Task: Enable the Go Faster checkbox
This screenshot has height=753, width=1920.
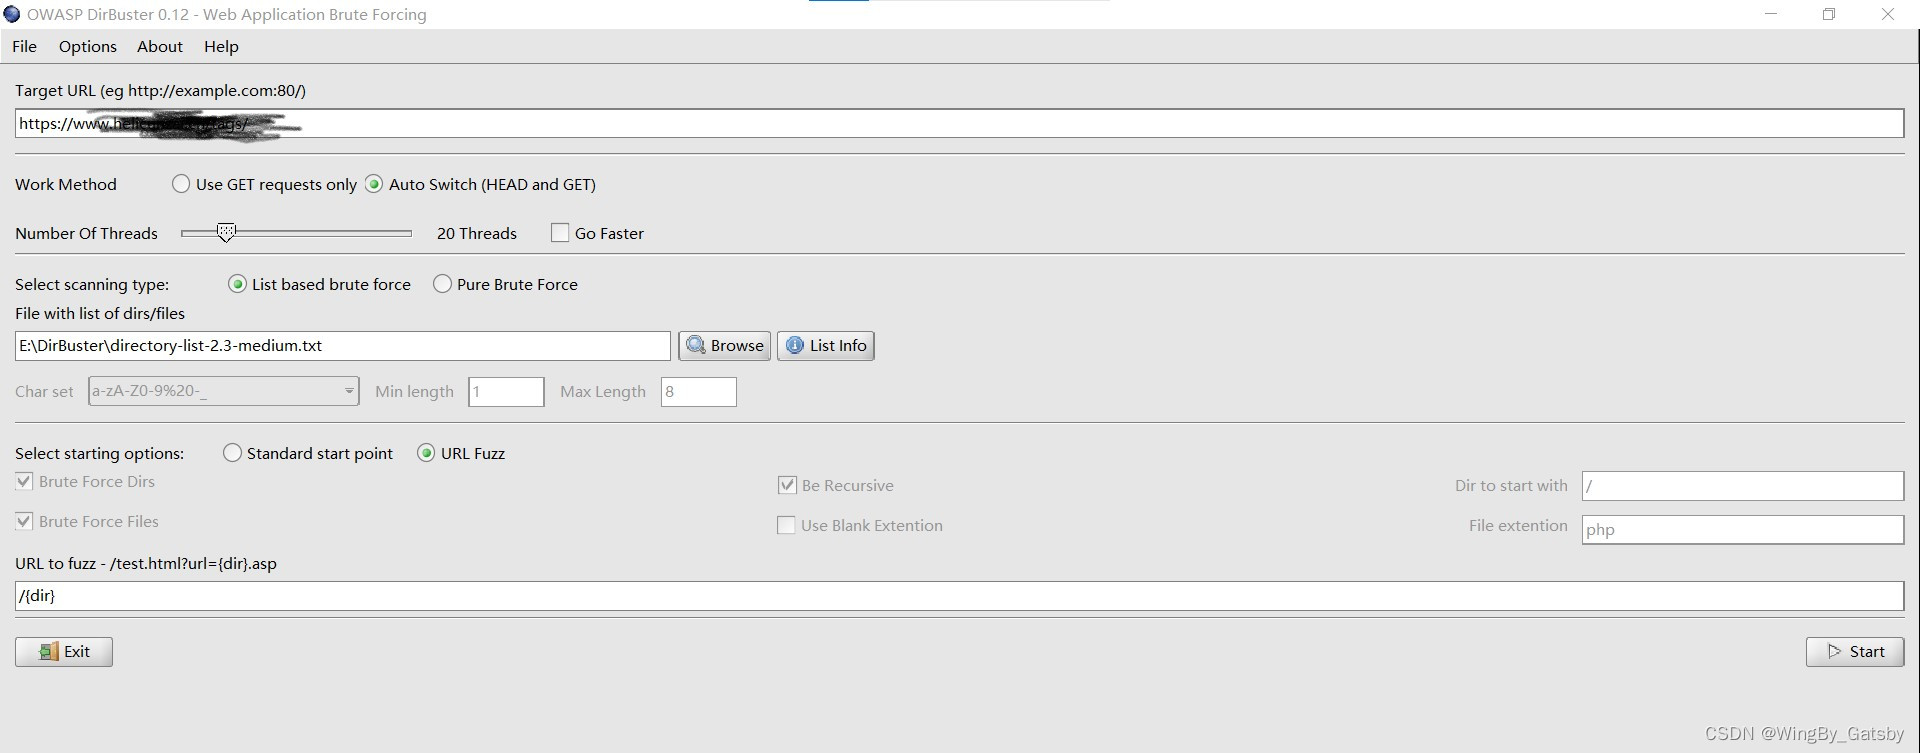Action: pyautogui.click(x=560, y=233)
